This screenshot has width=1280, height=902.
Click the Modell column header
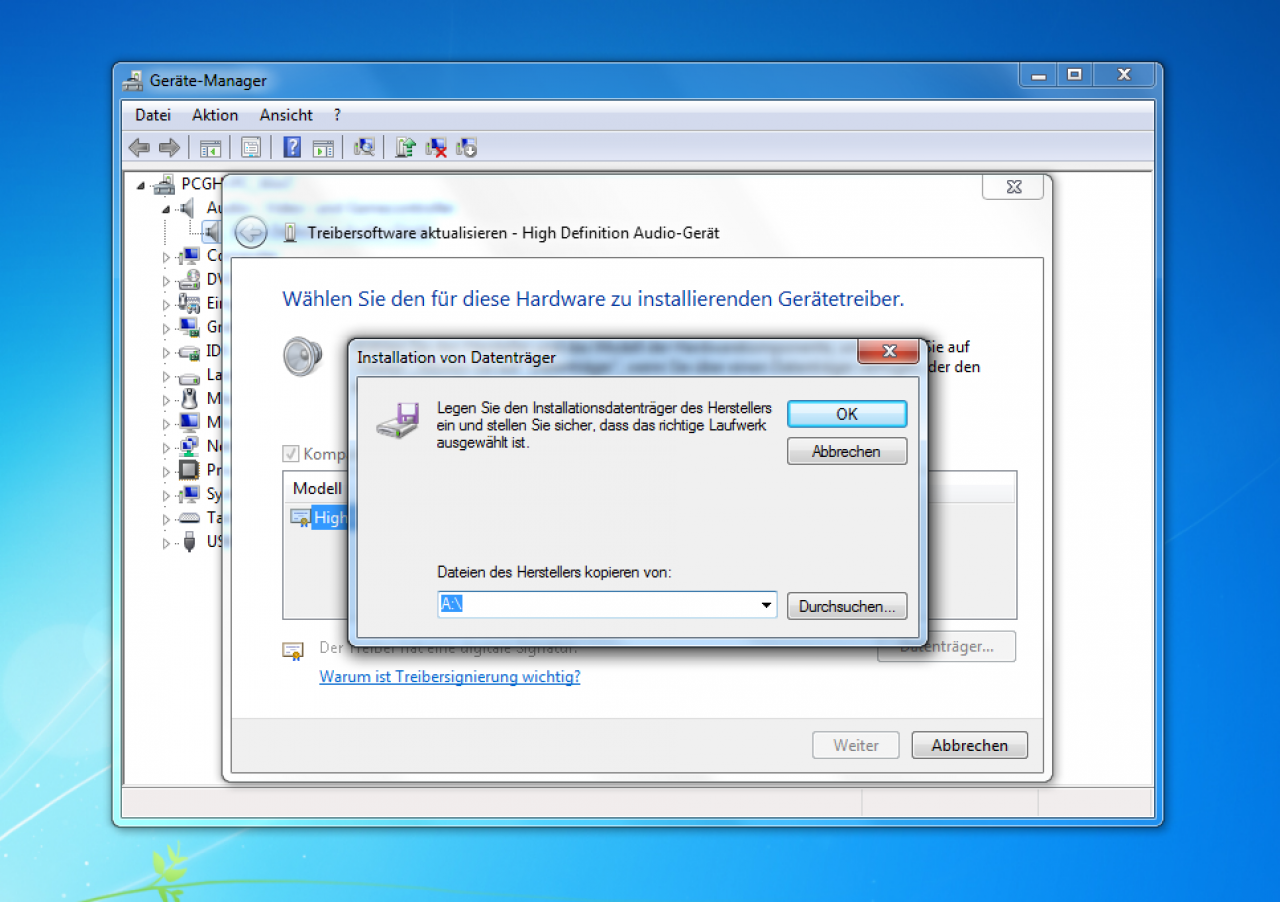pyautogui.click(x=317, y=488)
